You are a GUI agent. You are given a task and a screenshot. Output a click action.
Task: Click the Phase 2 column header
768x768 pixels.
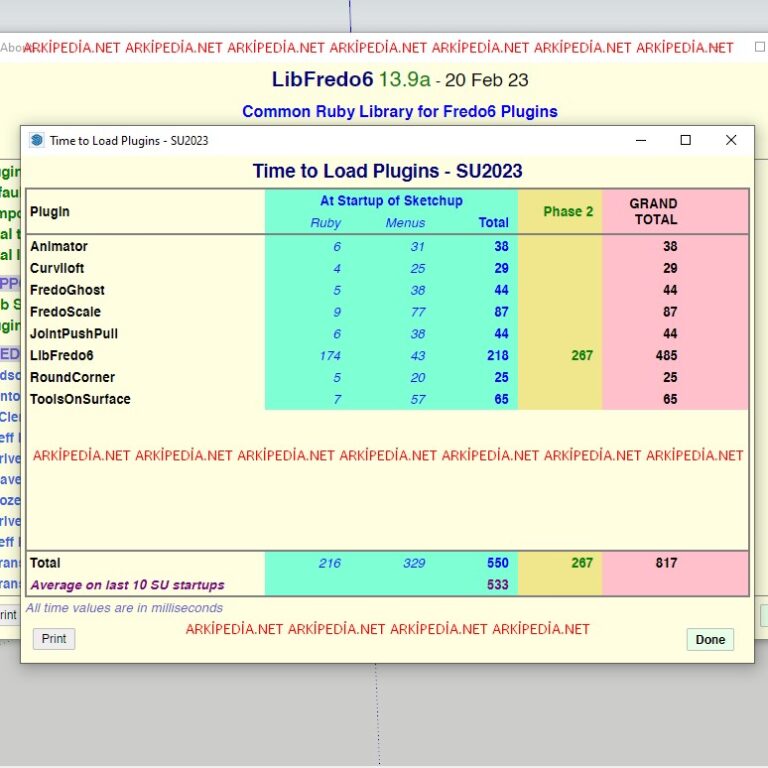568,212
